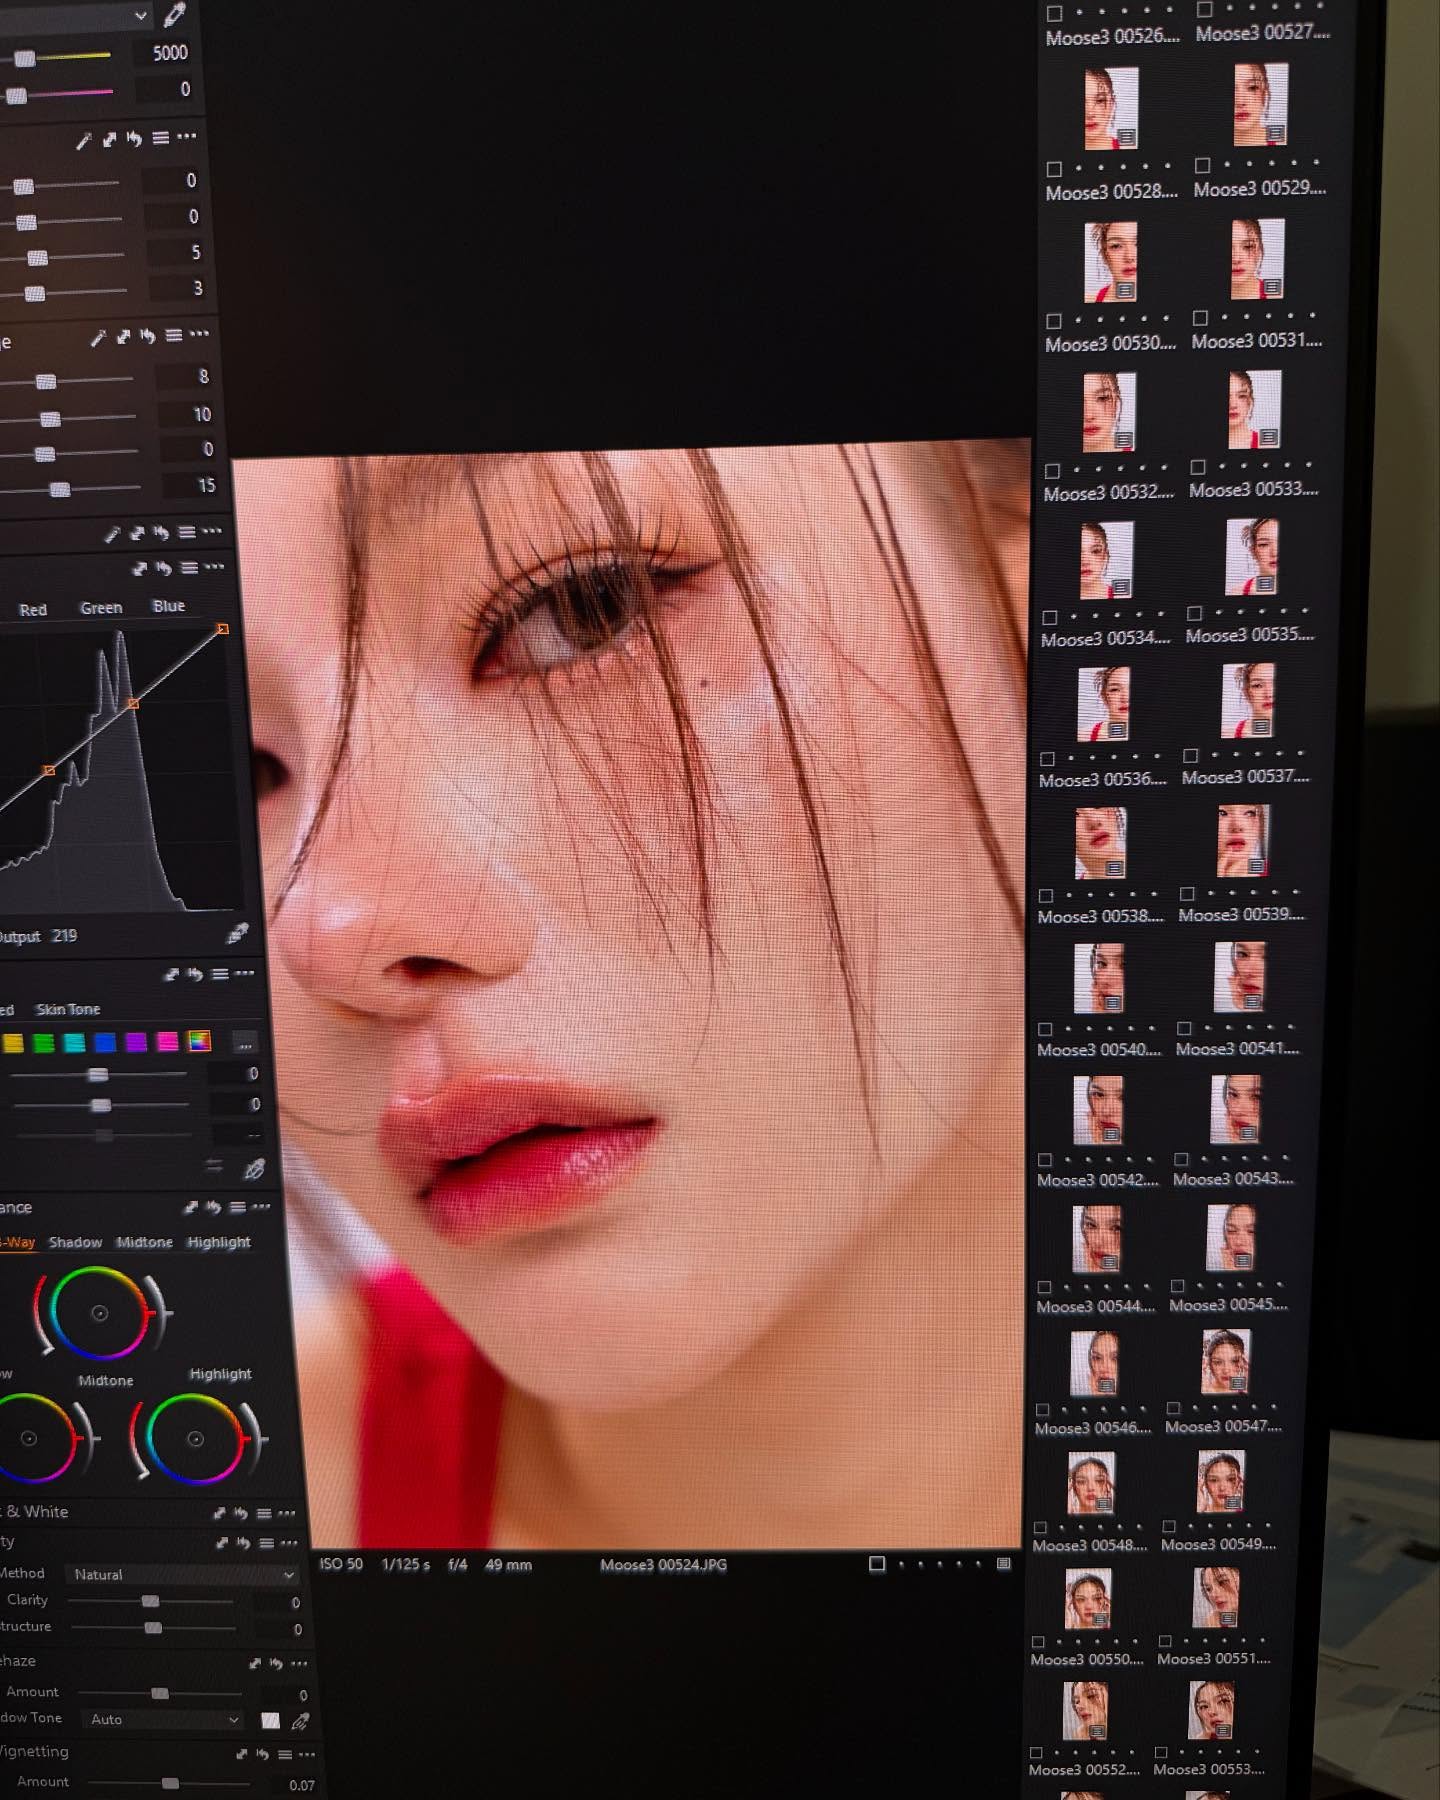Viewport: 1440px width, 1800px height.
Task: Click the copy-adjustments arrow above the 8, 10, 0, 15 sliders
Action: (x=123, y=337)
